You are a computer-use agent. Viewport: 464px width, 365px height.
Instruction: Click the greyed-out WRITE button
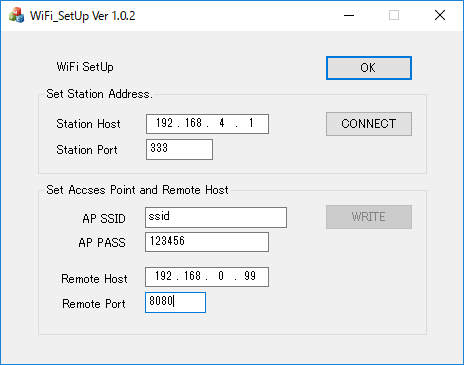tap(369, 217)
